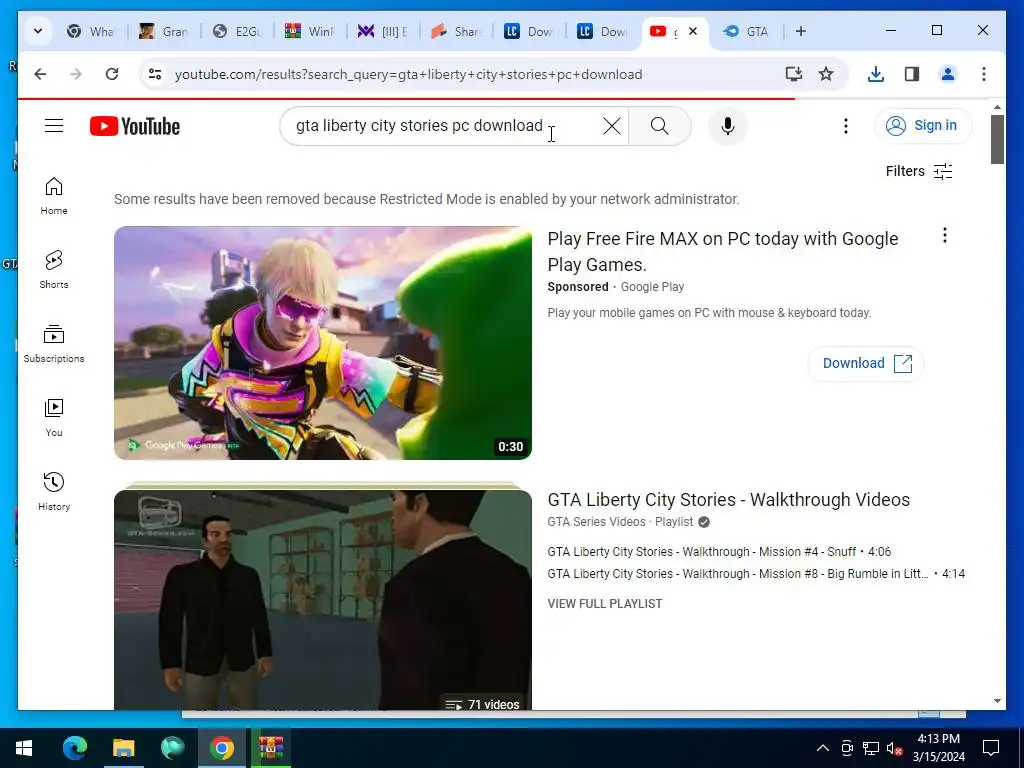The width and height of the screenshot is (1024, 768).
Task: Activate voice search microphone
Action: (728, 126)
